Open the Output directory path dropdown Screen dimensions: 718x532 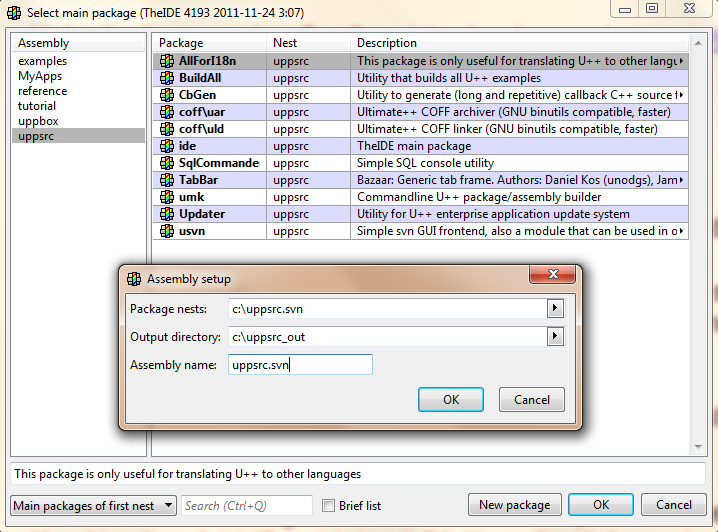click(555, 337)
